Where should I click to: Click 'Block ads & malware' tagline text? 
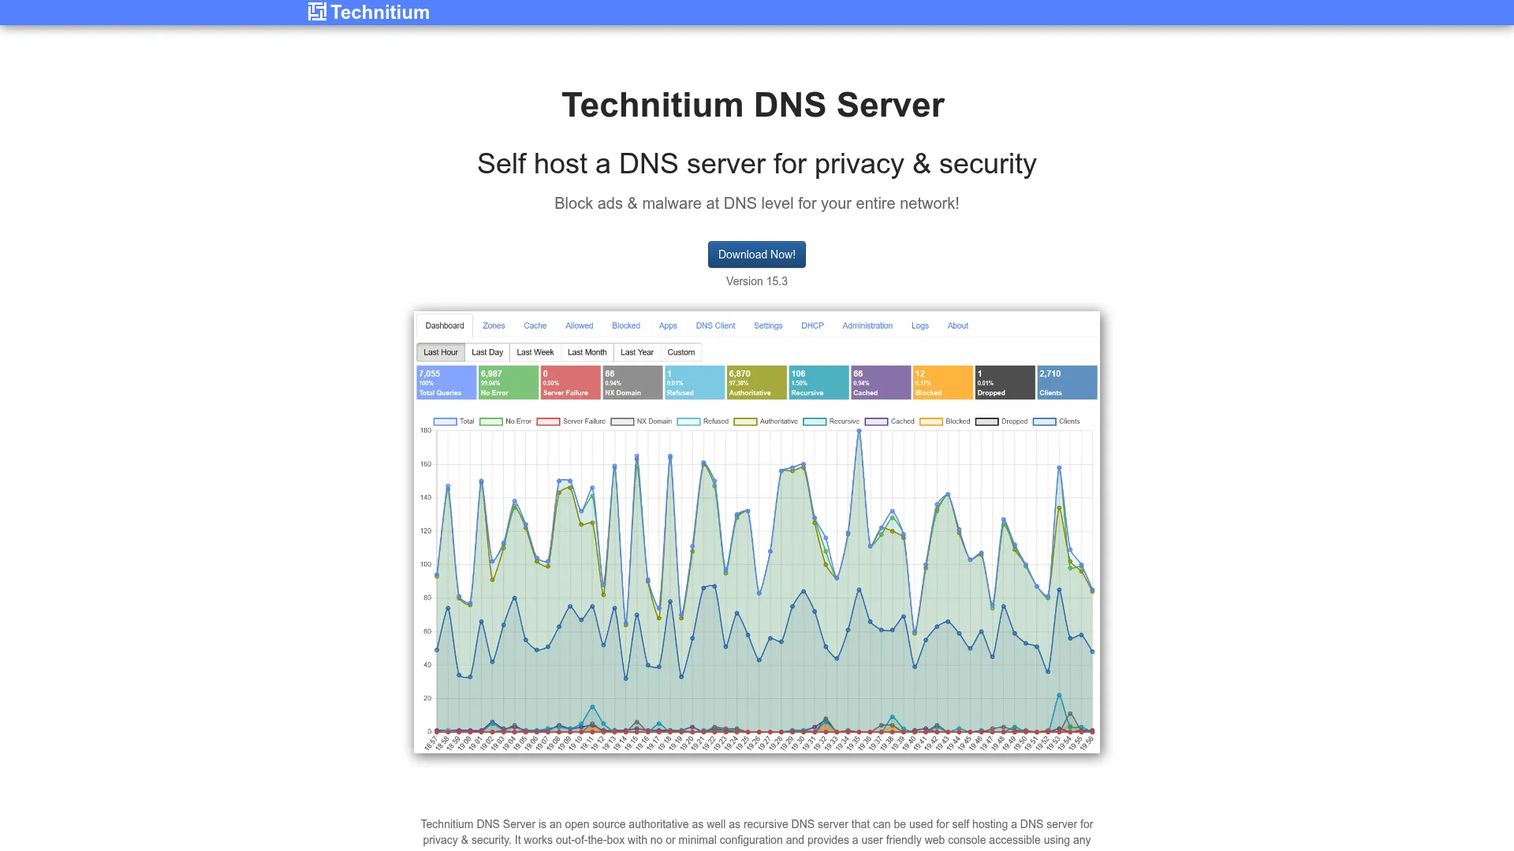click(x=757, y=203)
